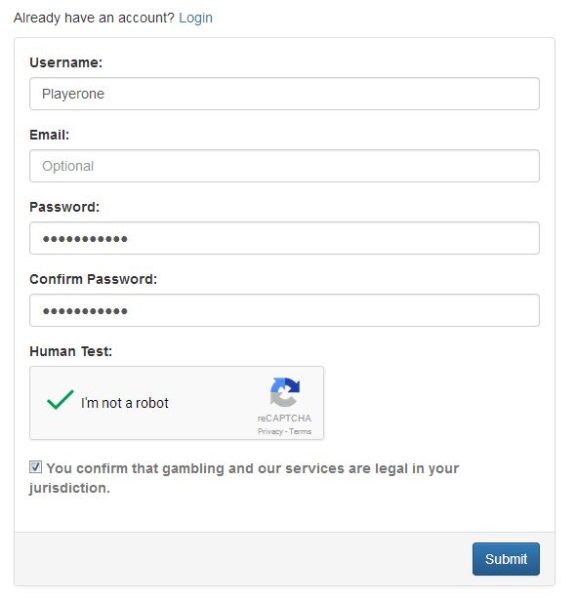
Task: Open the reCAPTCHA Terms link
Action: click(x=300, y=431)
